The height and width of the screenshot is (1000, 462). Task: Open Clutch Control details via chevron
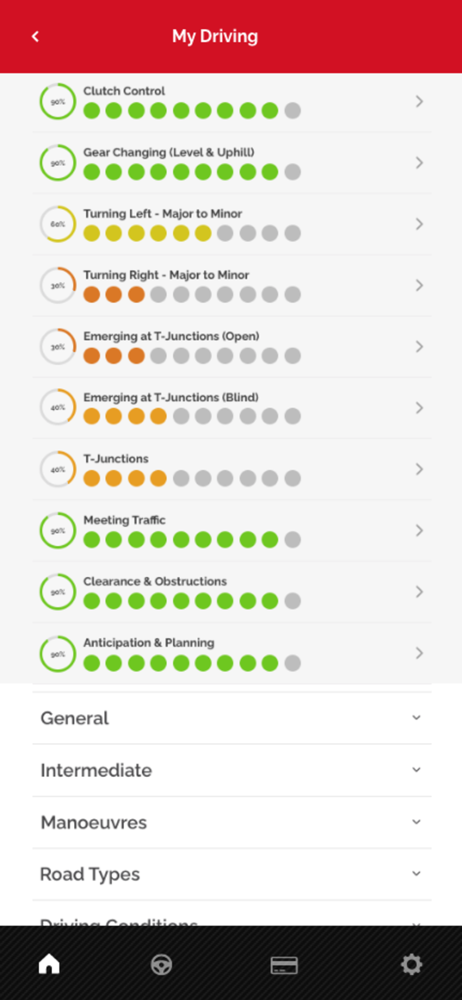419,101
